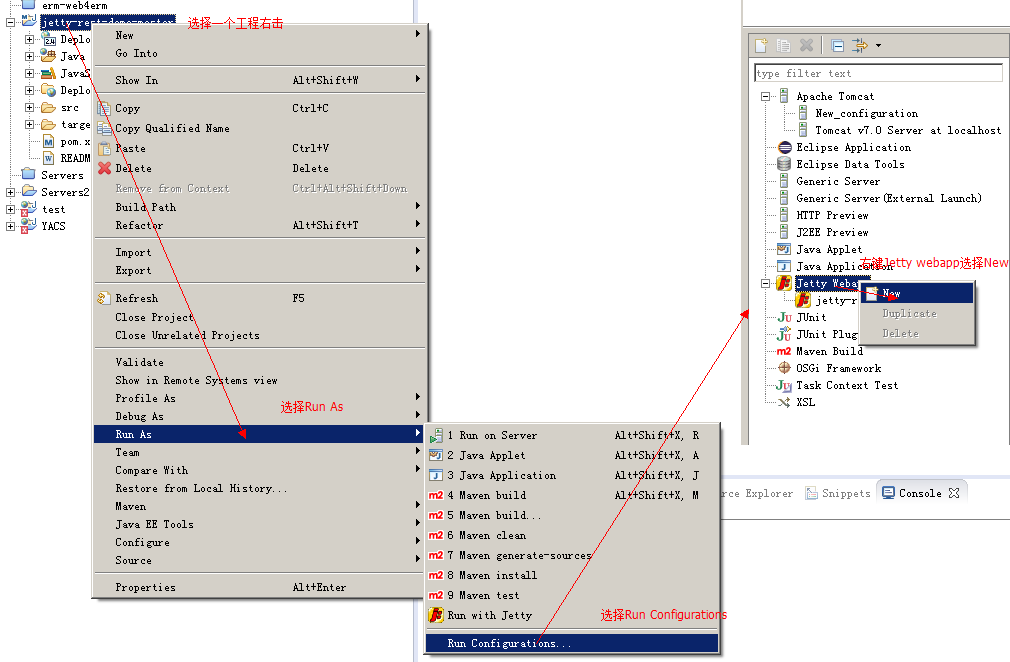Click the Delete configuration X toolbar icon
This screenshot has height=662, width=1010.
point(806,46)
